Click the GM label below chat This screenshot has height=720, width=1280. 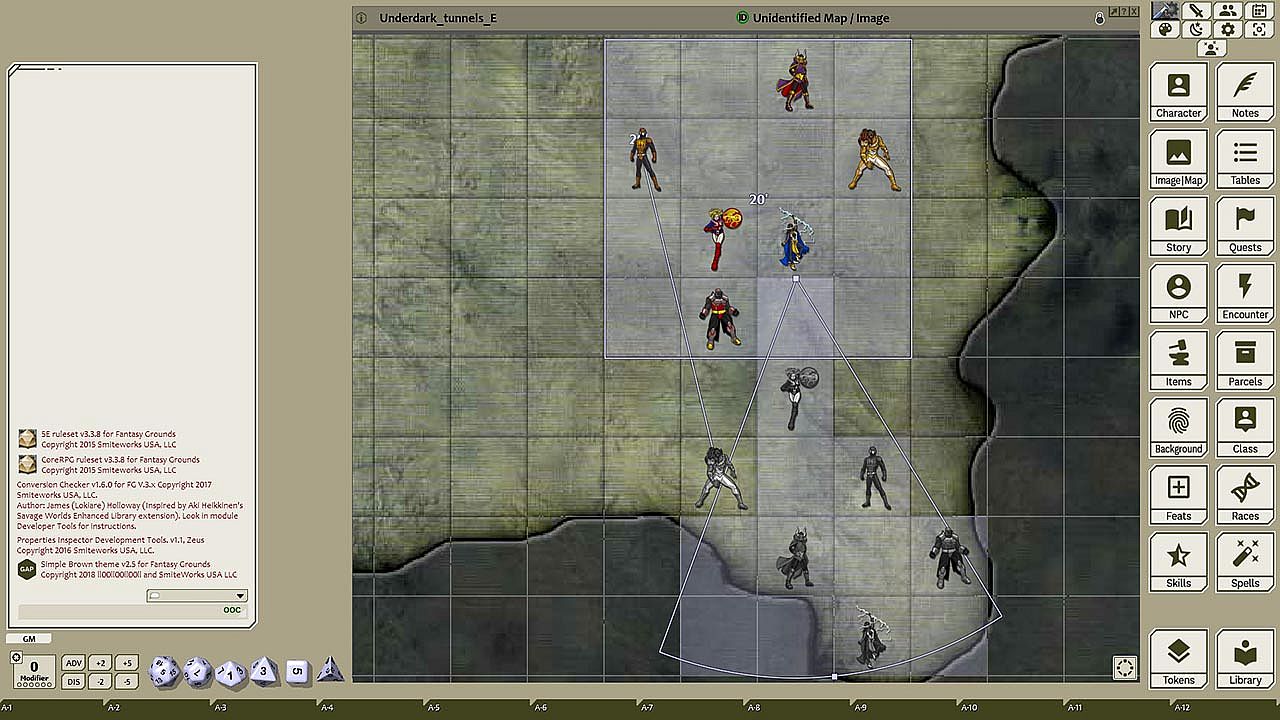coord(29,639)
